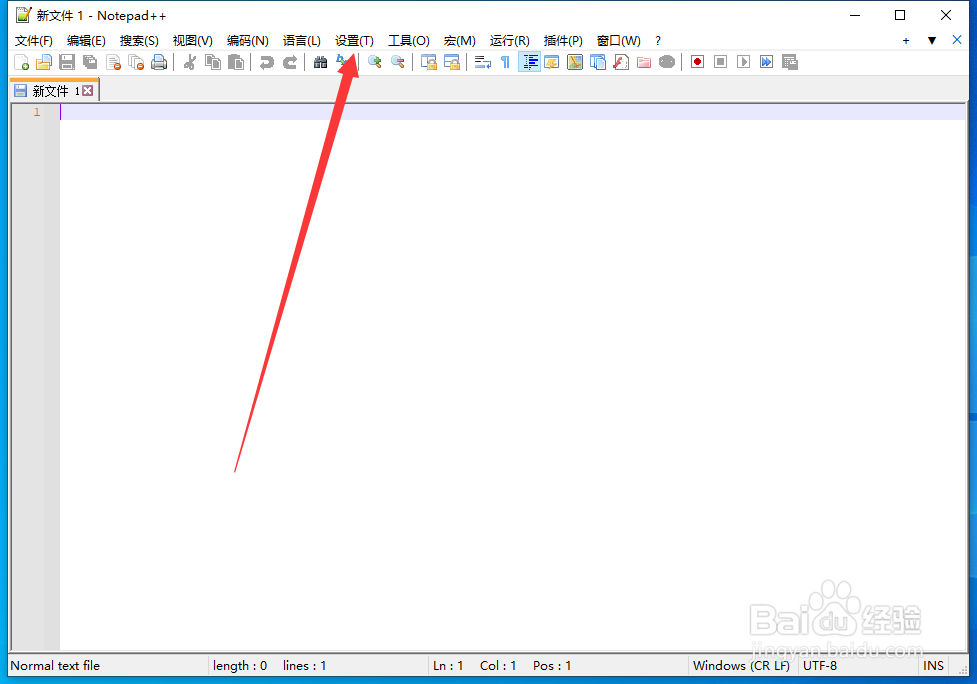Click line number 1 in the margin
Image resolution: width=977 pixels, height=684 pixels.
(x=37, y=112)
